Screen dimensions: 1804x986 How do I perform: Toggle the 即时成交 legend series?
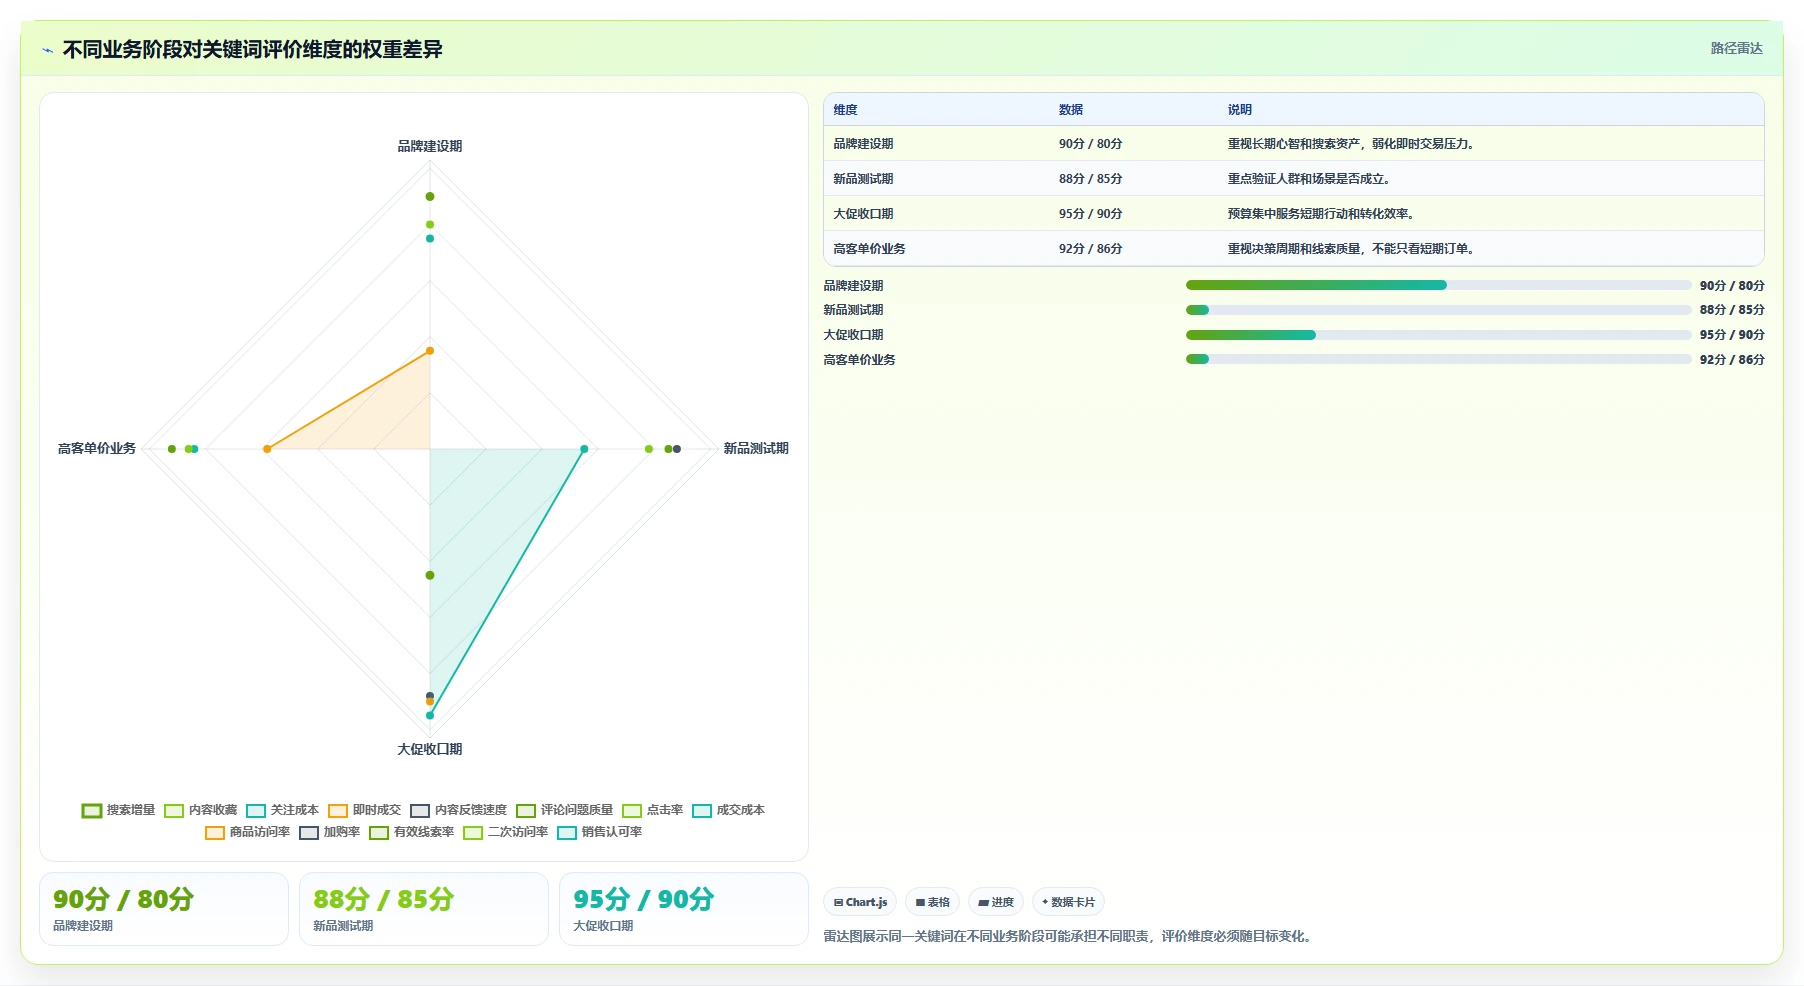(x=365, y=810)
